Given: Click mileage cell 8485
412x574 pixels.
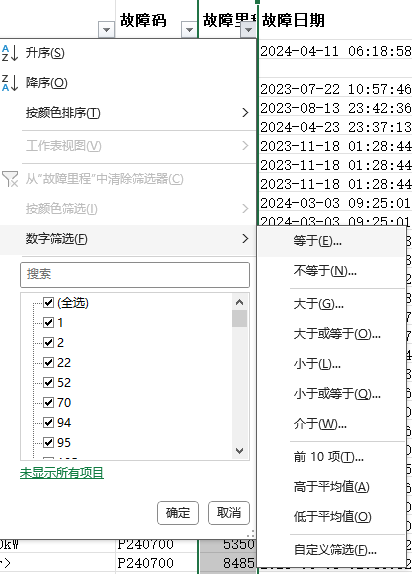Looking at the screenshot, I should coord(228,563).
